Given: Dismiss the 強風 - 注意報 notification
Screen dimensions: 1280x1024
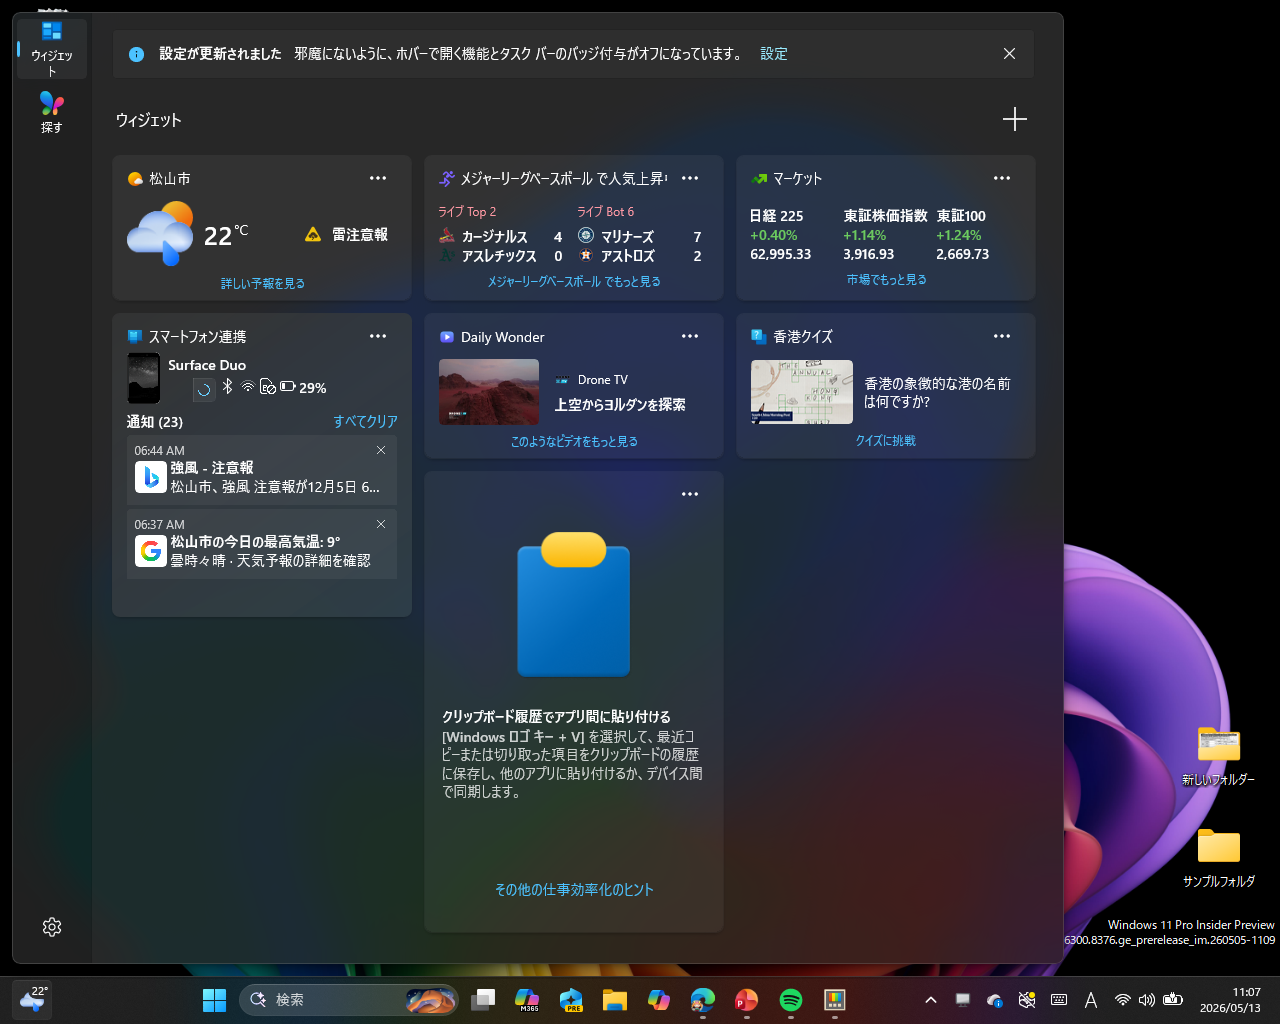Looking at the screenshot, I should 381,450.
